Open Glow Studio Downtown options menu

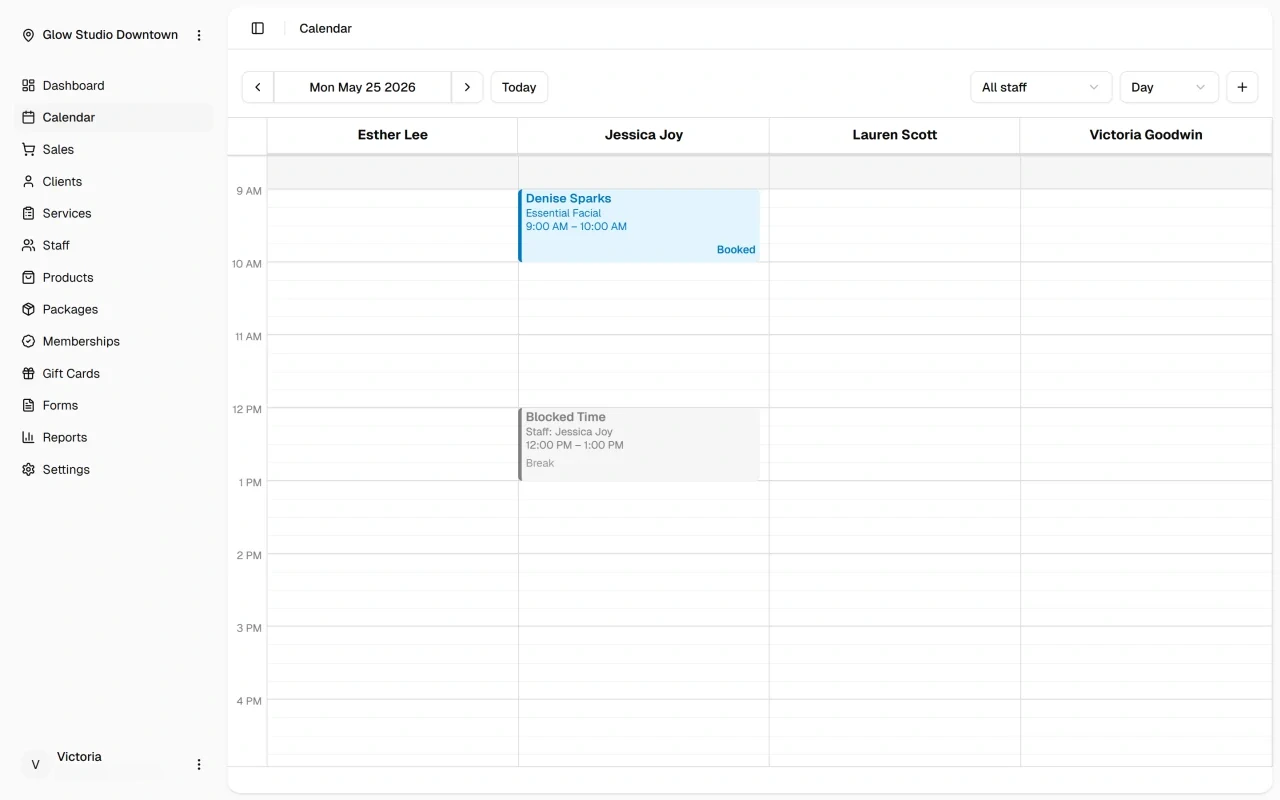199,35
